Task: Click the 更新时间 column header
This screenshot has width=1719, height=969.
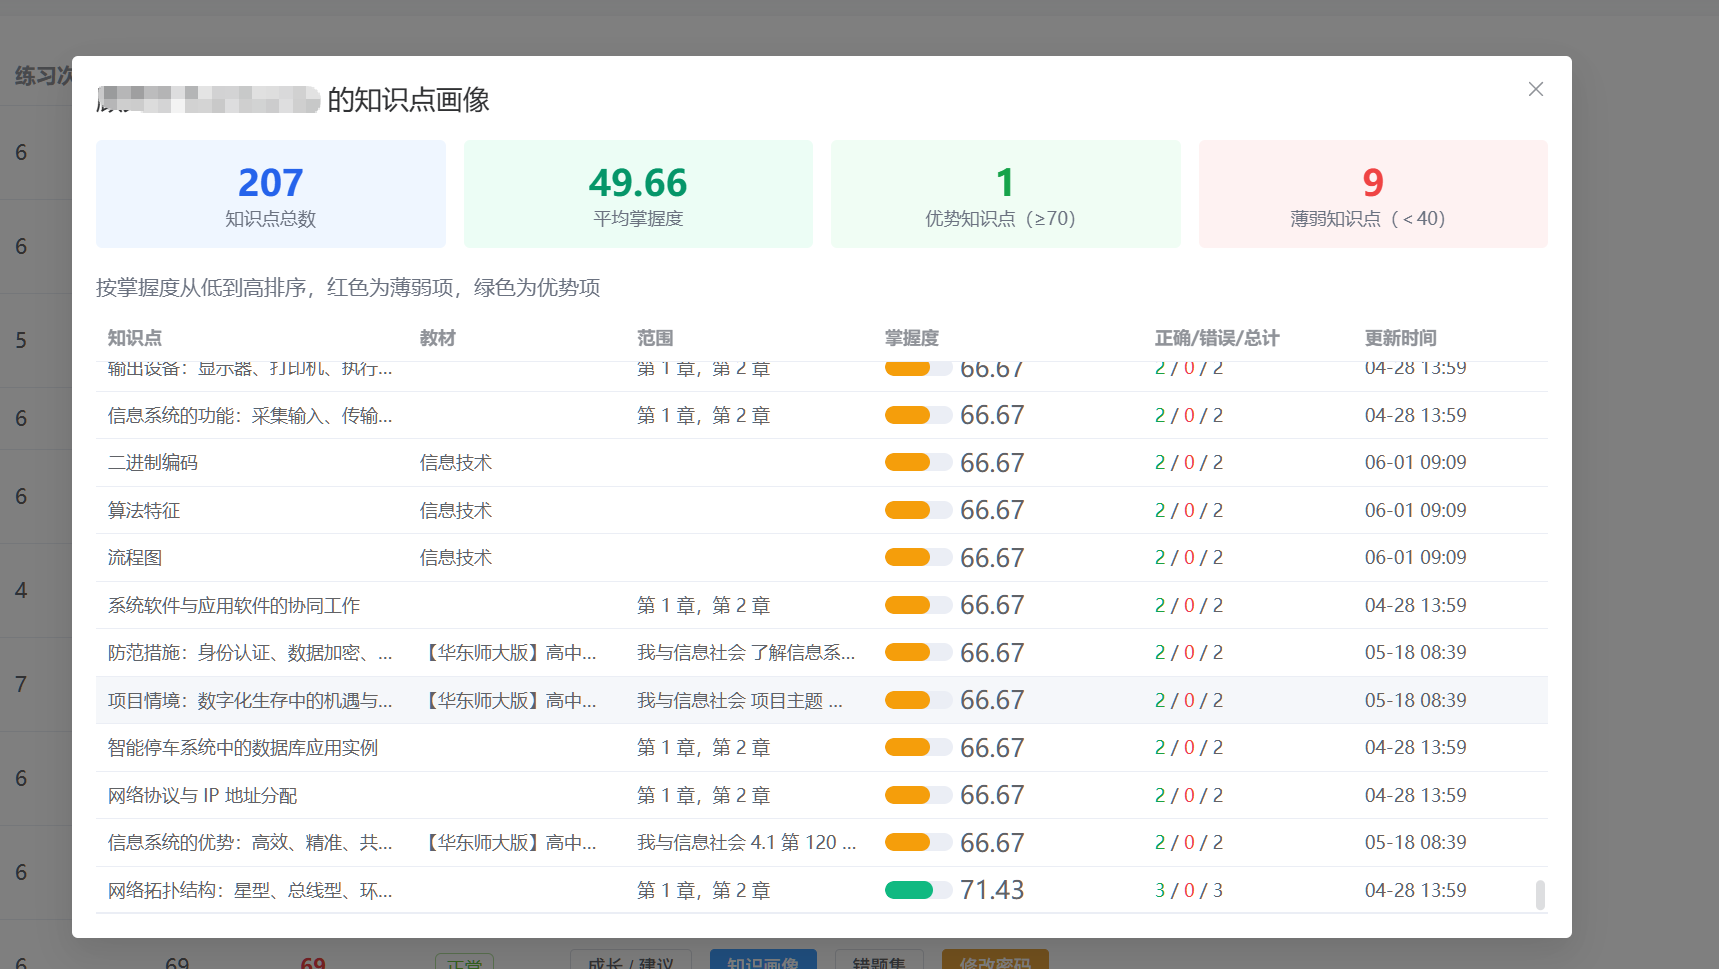Action: click(x=1401, y=338)
